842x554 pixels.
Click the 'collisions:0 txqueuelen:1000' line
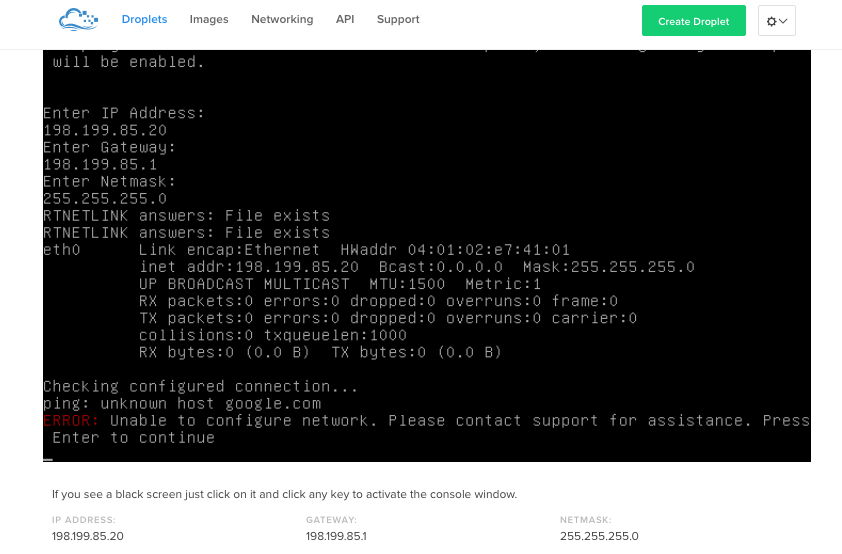[x=273, y=336]
